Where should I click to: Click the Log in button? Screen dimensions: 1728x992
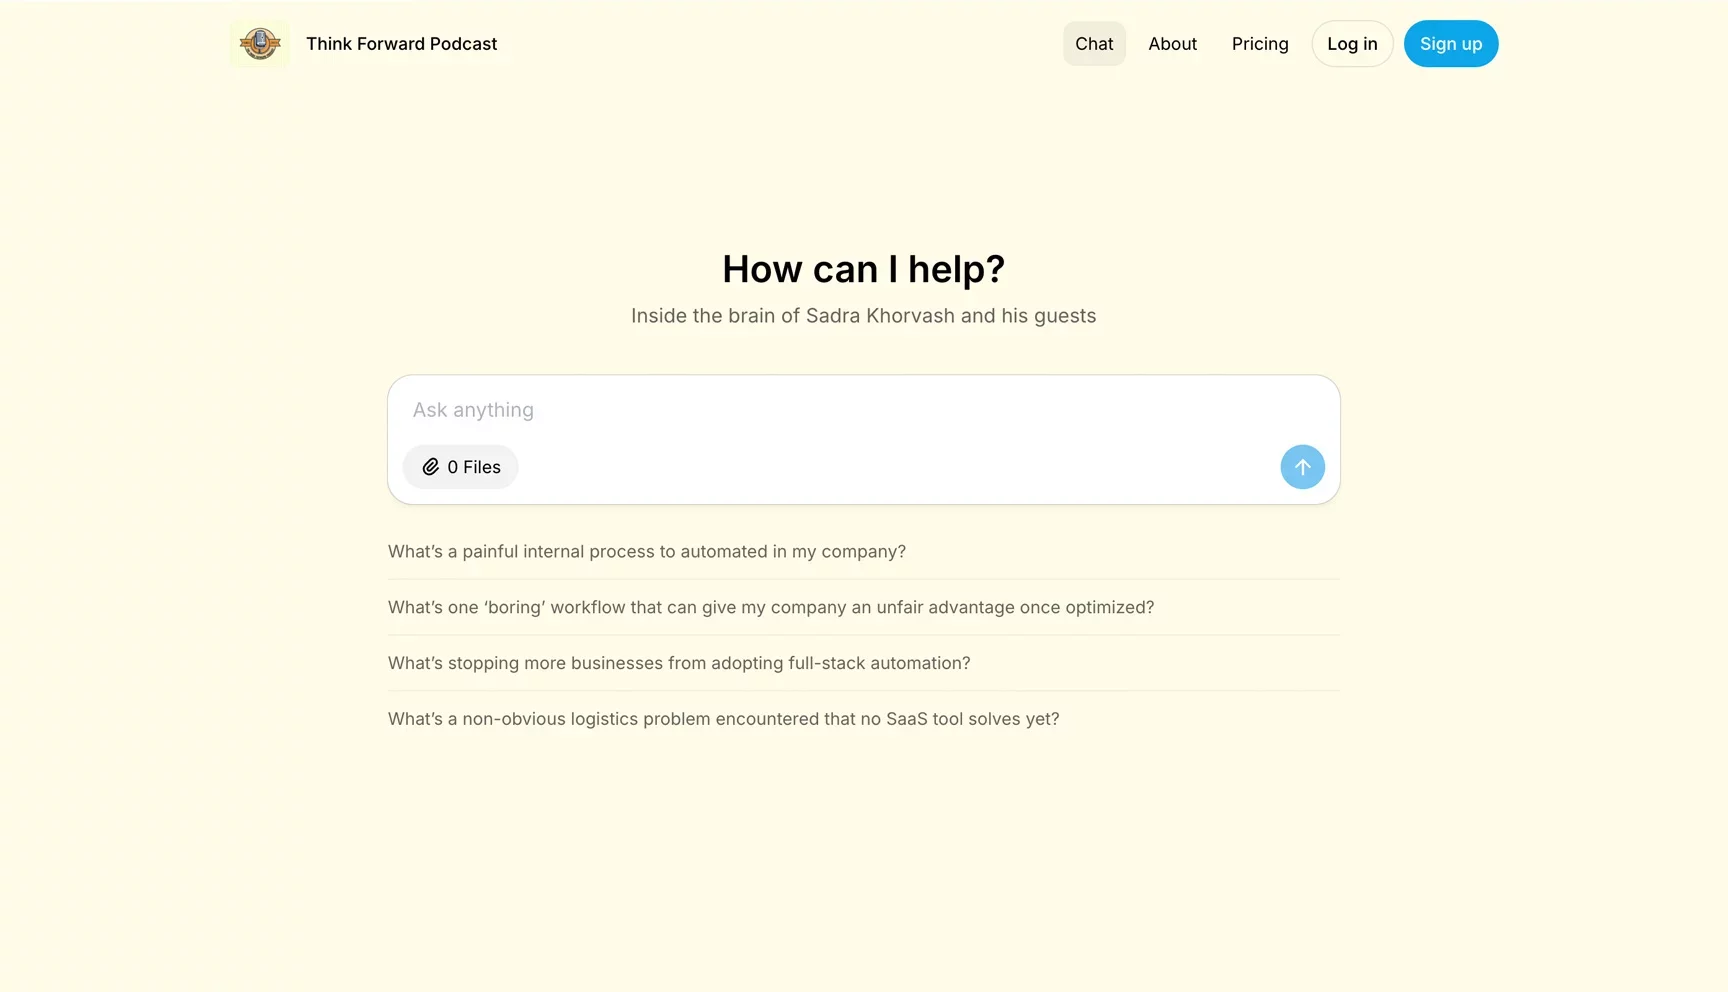pos(1352,44)
